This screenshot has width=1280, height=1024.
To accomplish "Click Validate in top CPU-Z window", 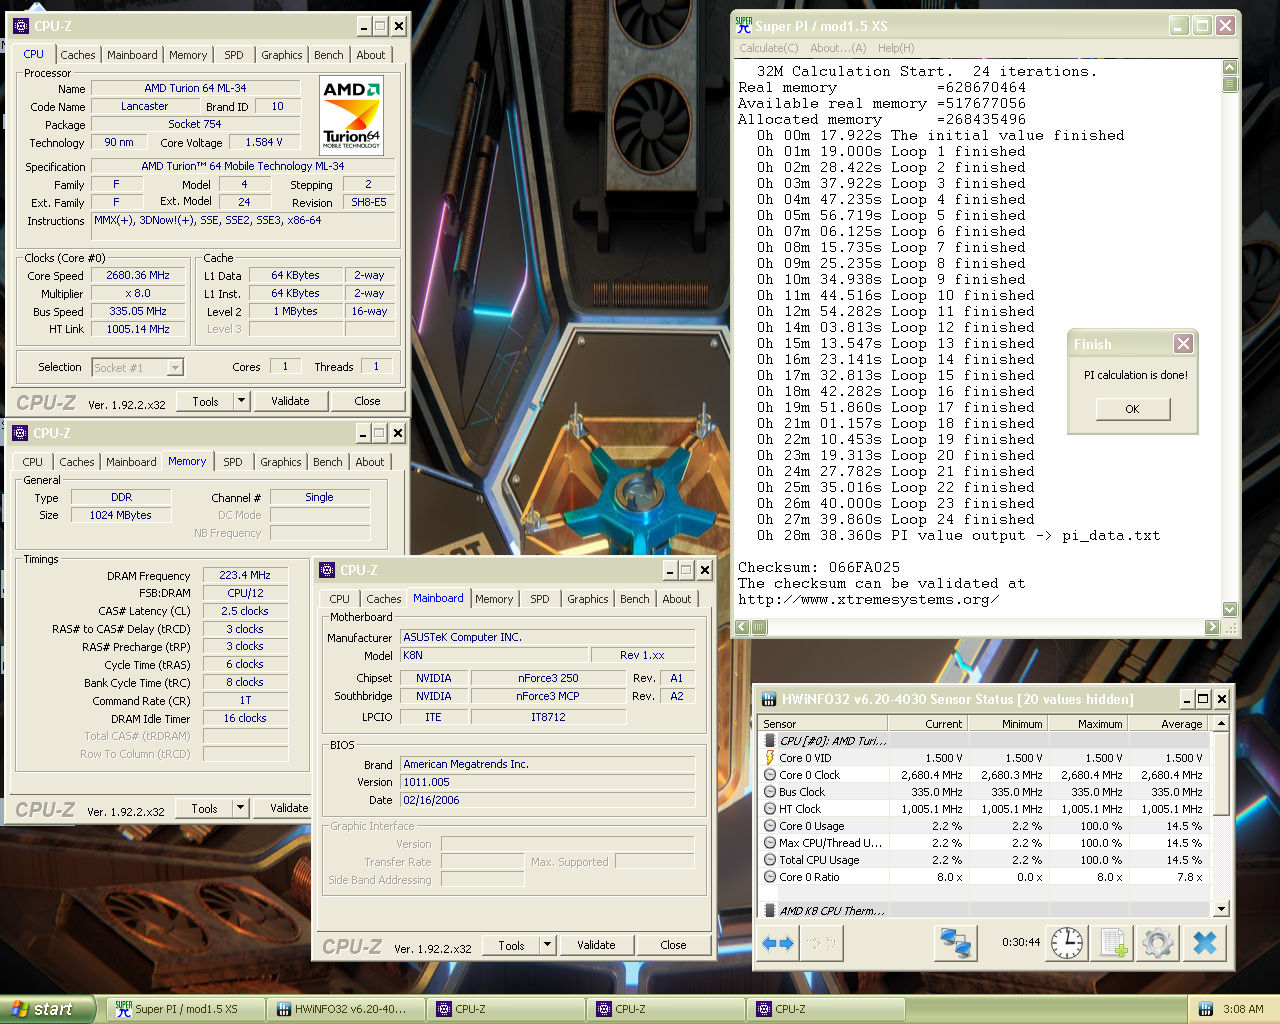I will tap(290, 401).
